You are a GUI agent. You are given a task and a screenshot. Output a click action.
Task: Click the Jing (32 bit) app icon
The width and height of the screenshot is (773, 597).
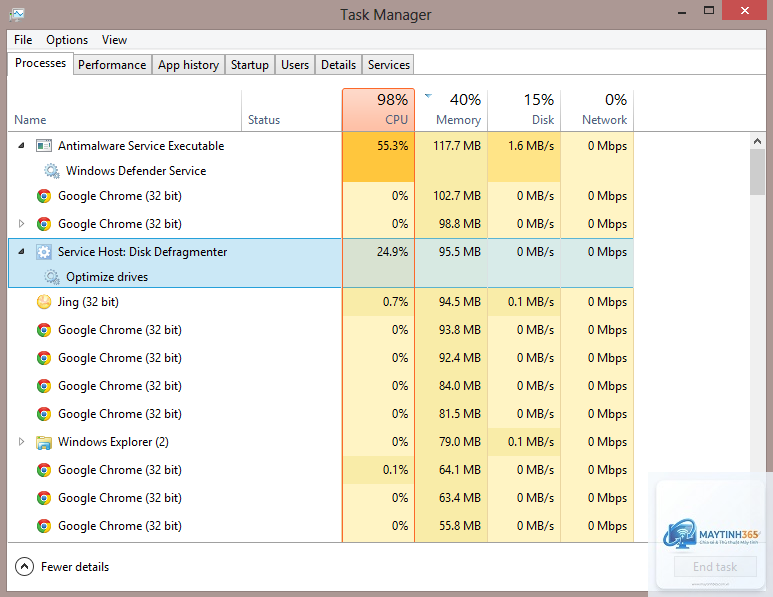[x=44, y=302]
